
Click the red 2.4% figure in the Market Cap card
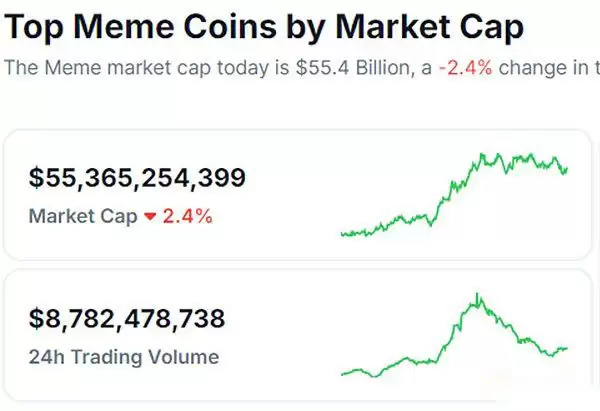click(188, 216)
